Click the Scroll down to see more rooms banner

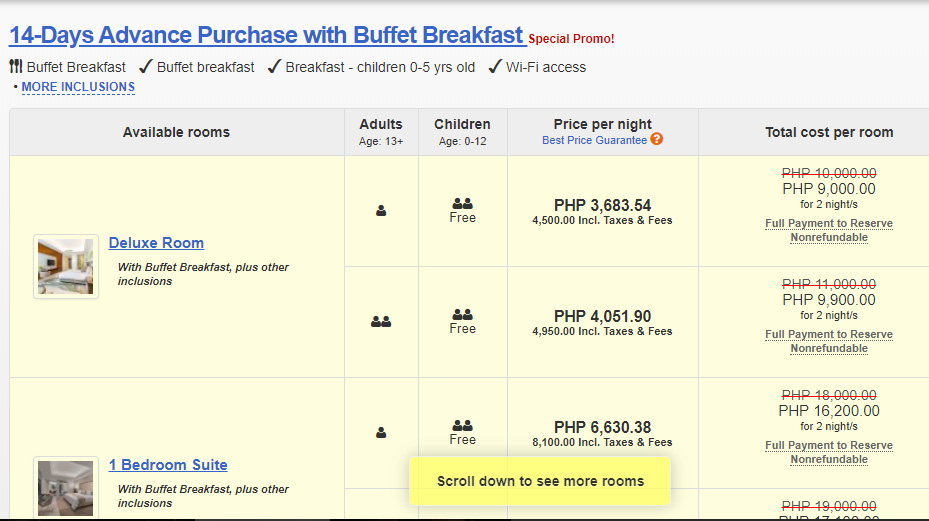[x=540, y=481]
